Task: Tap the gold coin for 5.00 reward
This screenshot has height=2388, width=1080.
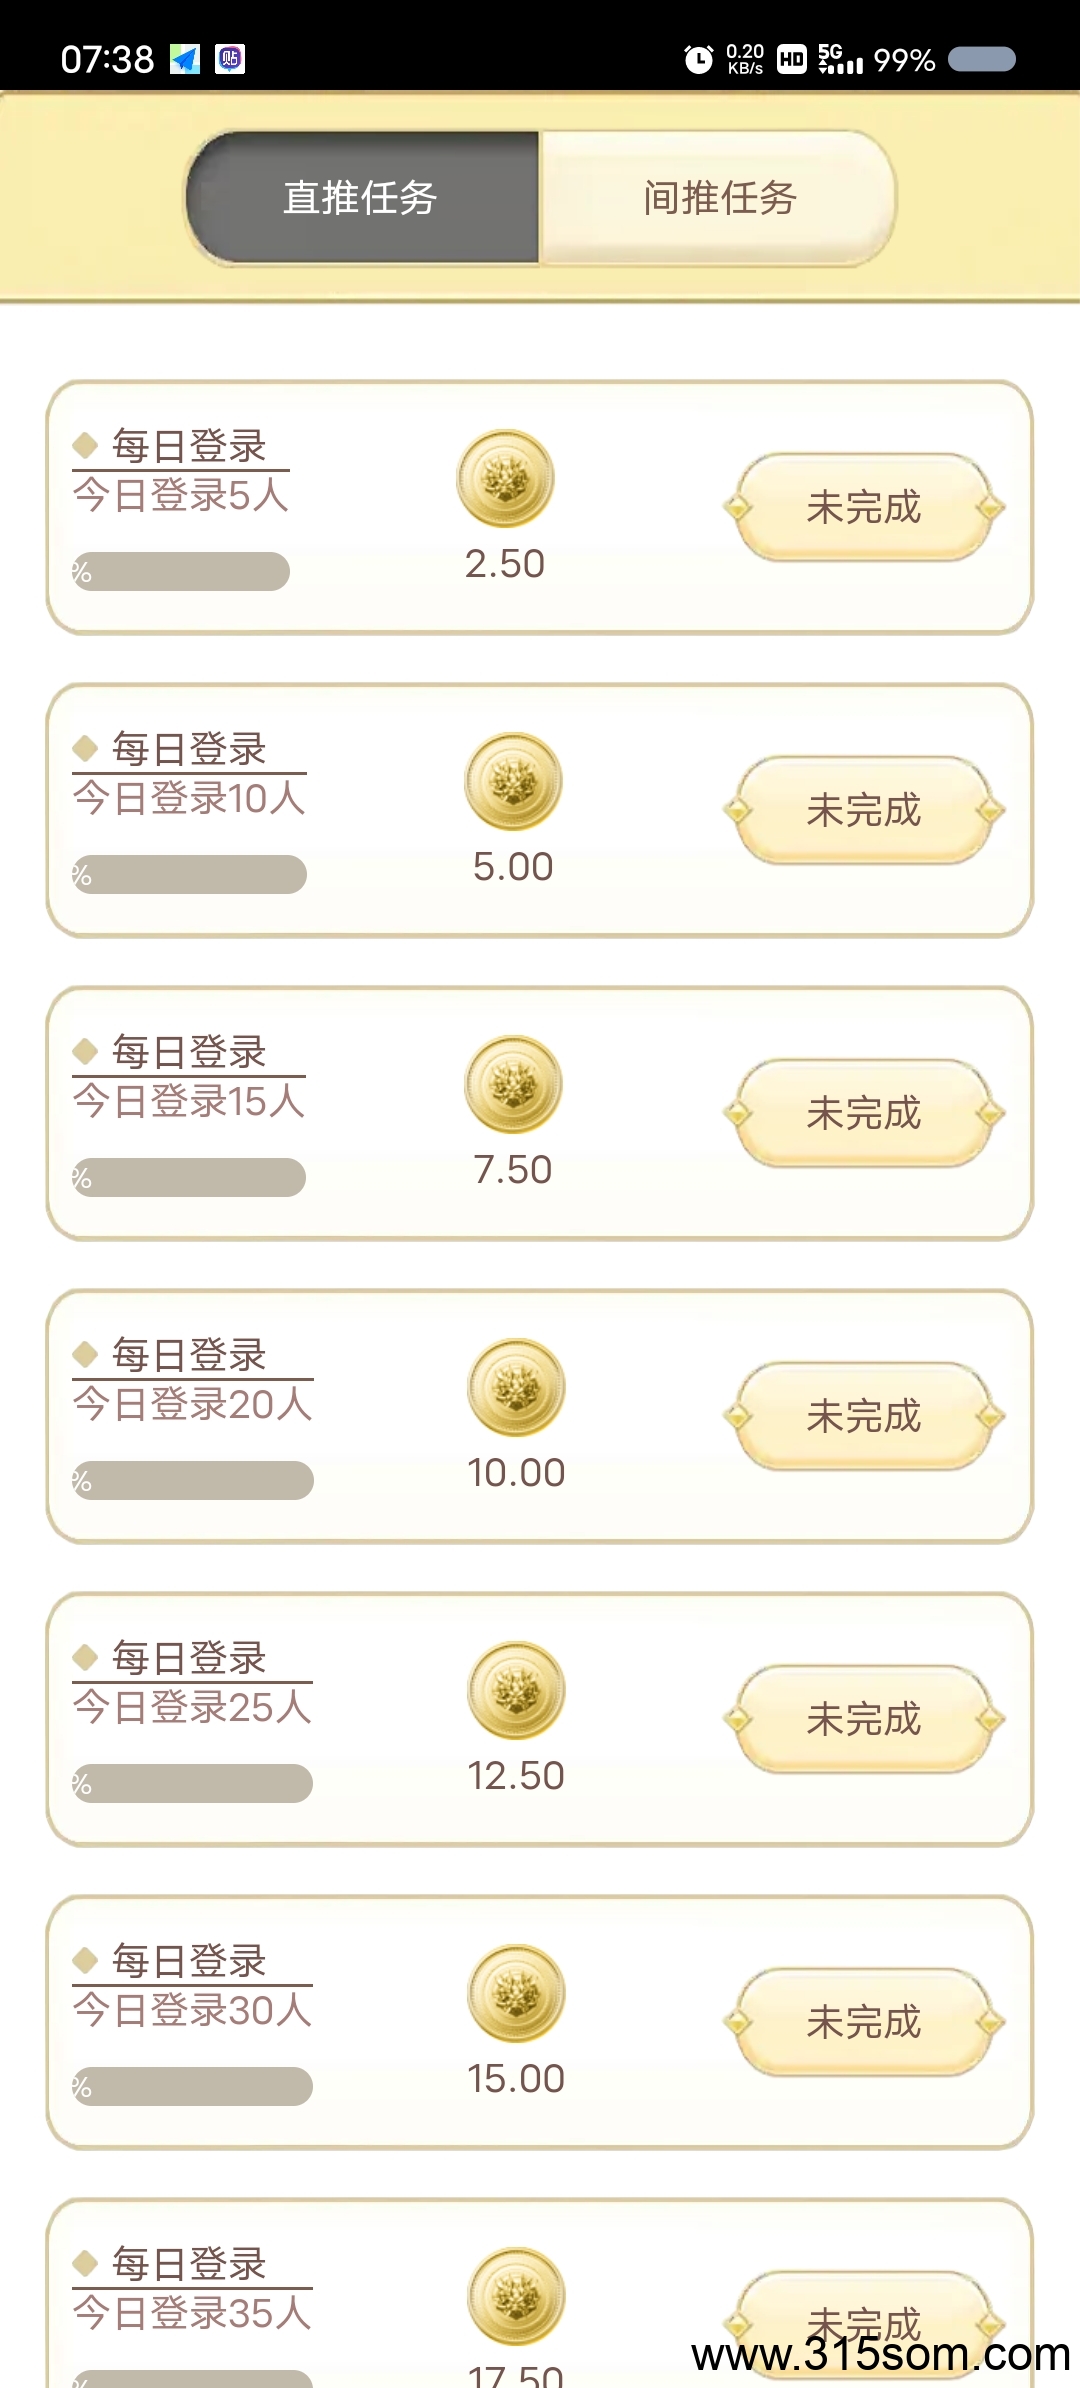Action: [513, 782]
